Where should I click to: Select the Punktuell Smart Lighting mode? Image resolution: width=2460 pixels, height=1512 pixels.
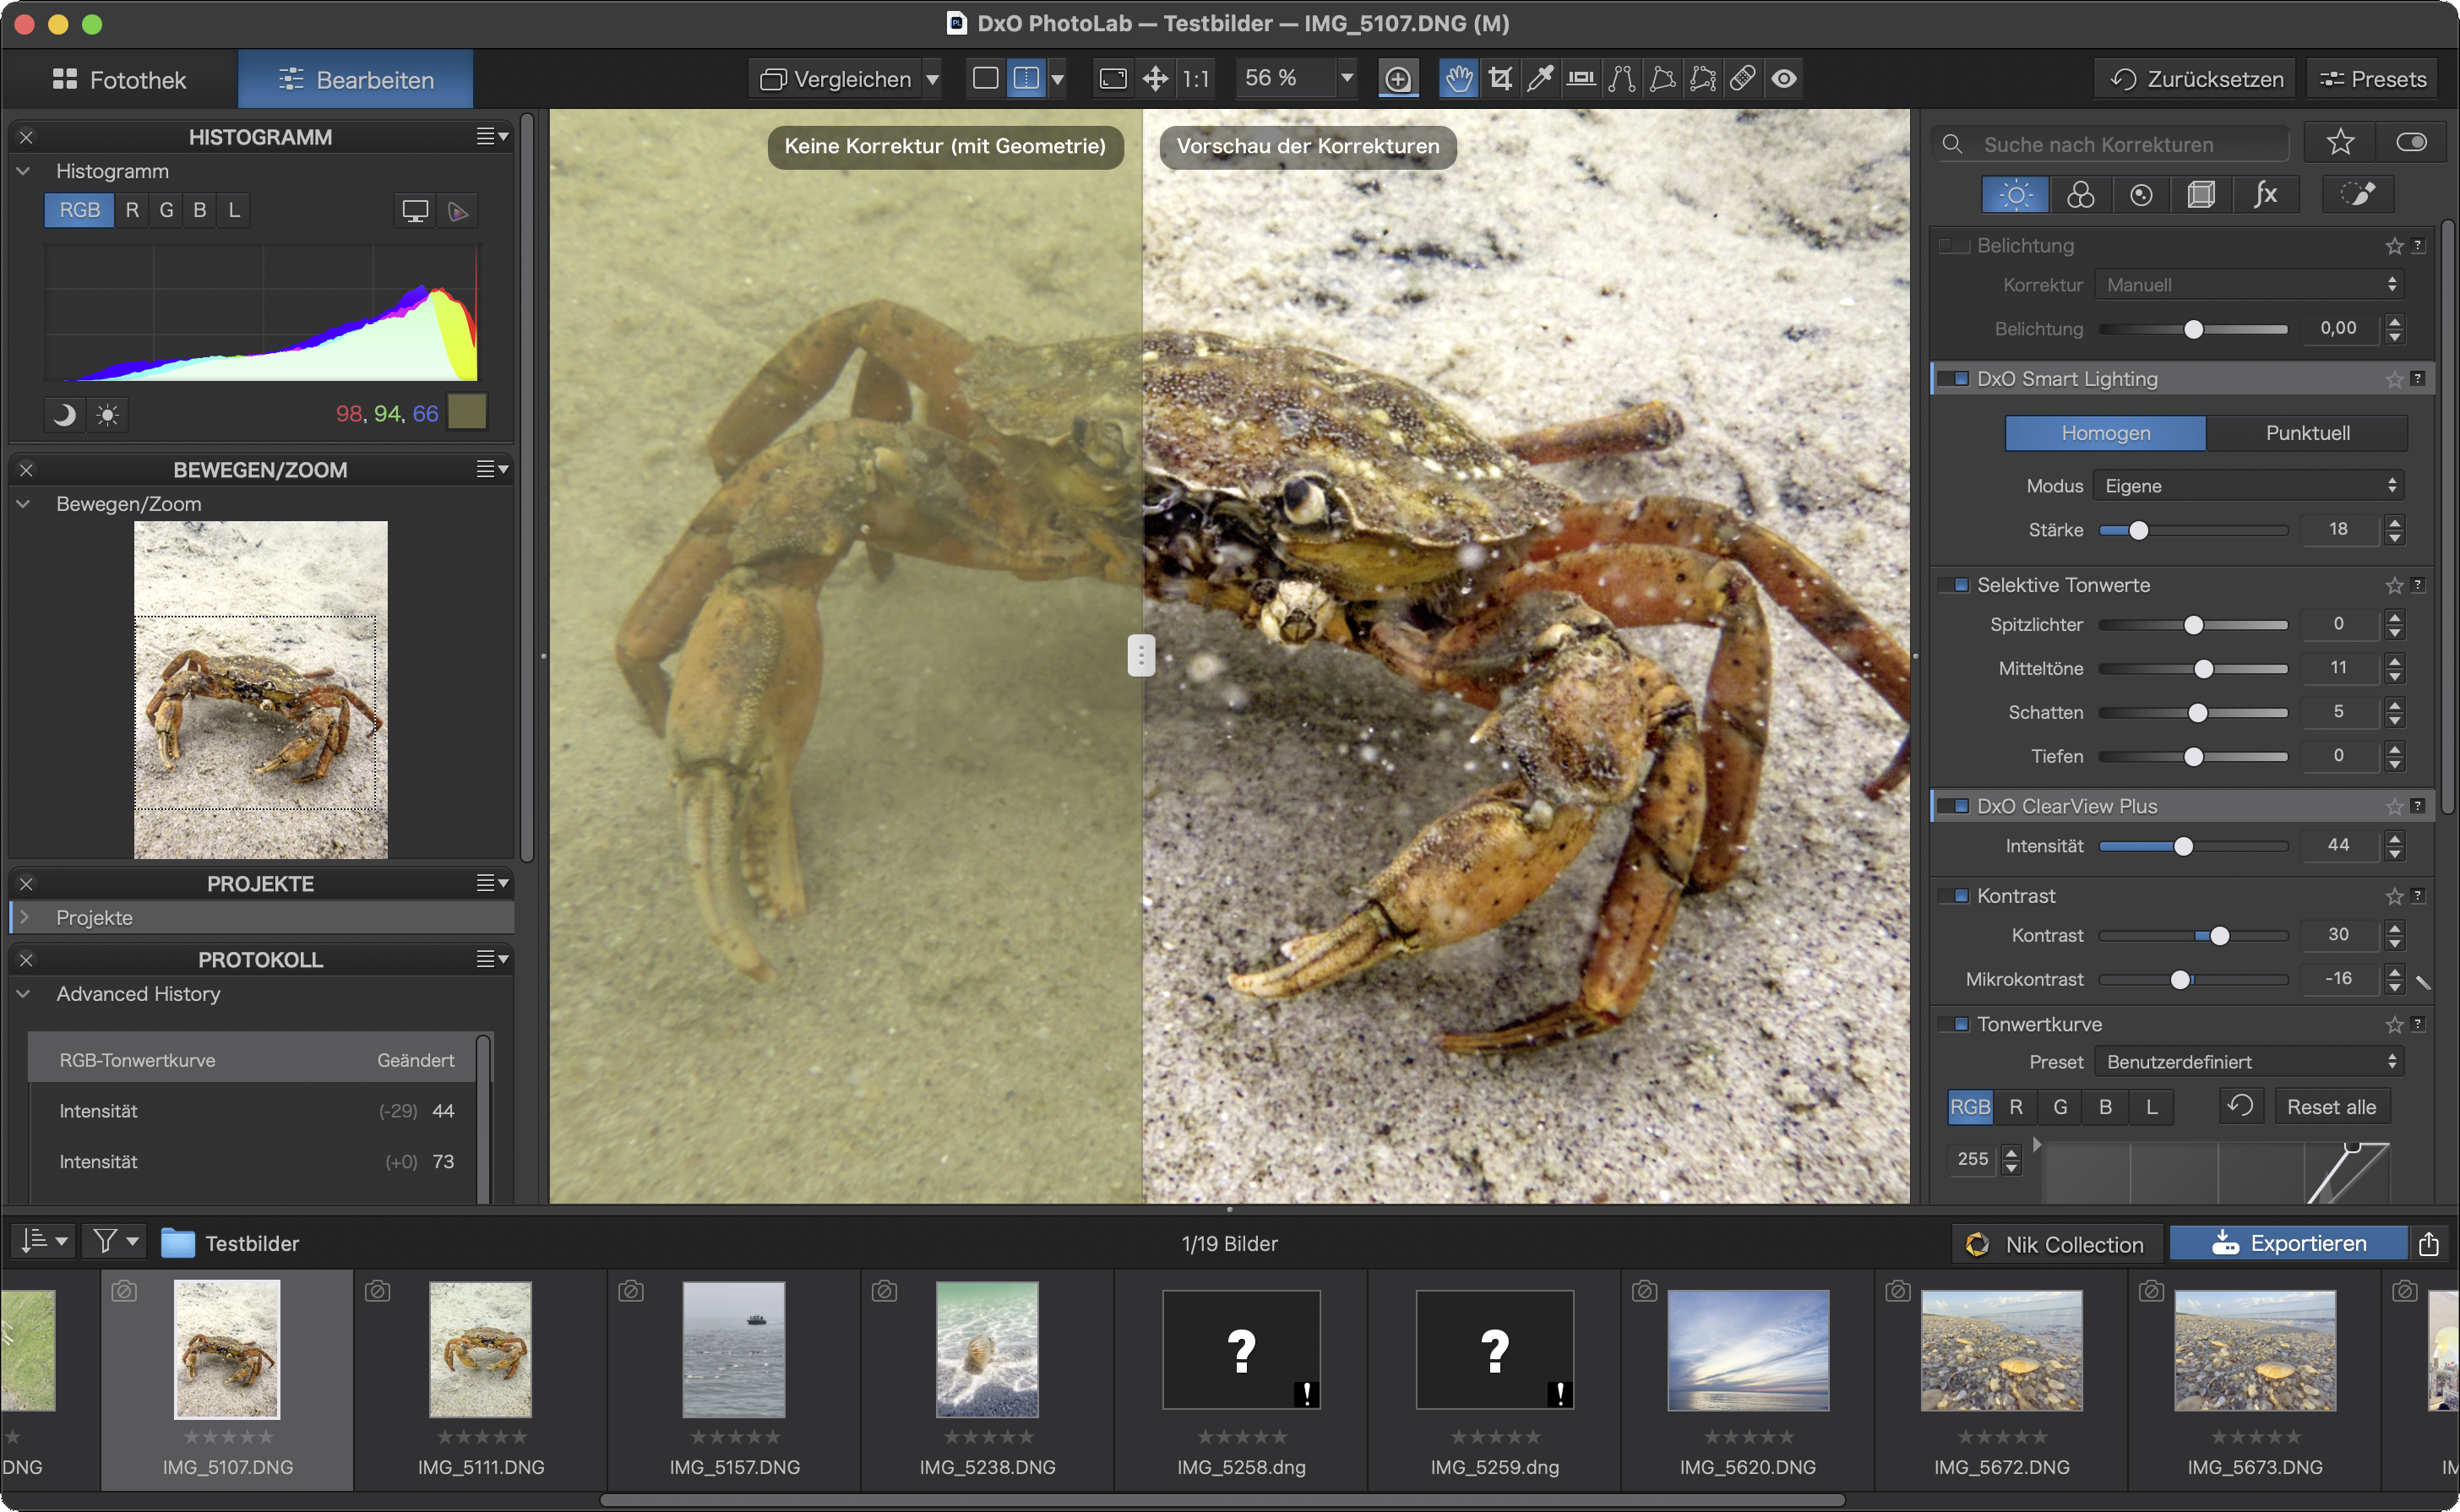pos(2307,433)
